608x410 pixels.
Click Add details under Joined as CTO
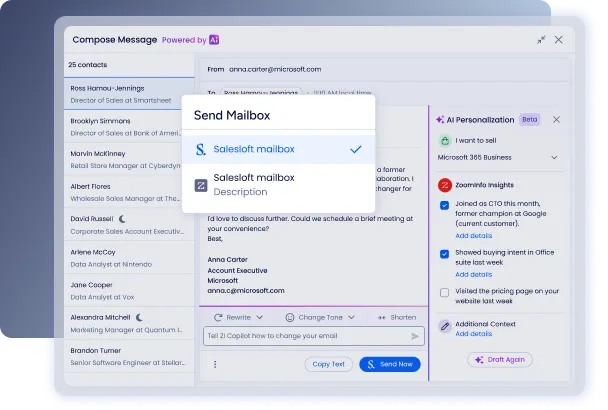click(x=473, y=236)
